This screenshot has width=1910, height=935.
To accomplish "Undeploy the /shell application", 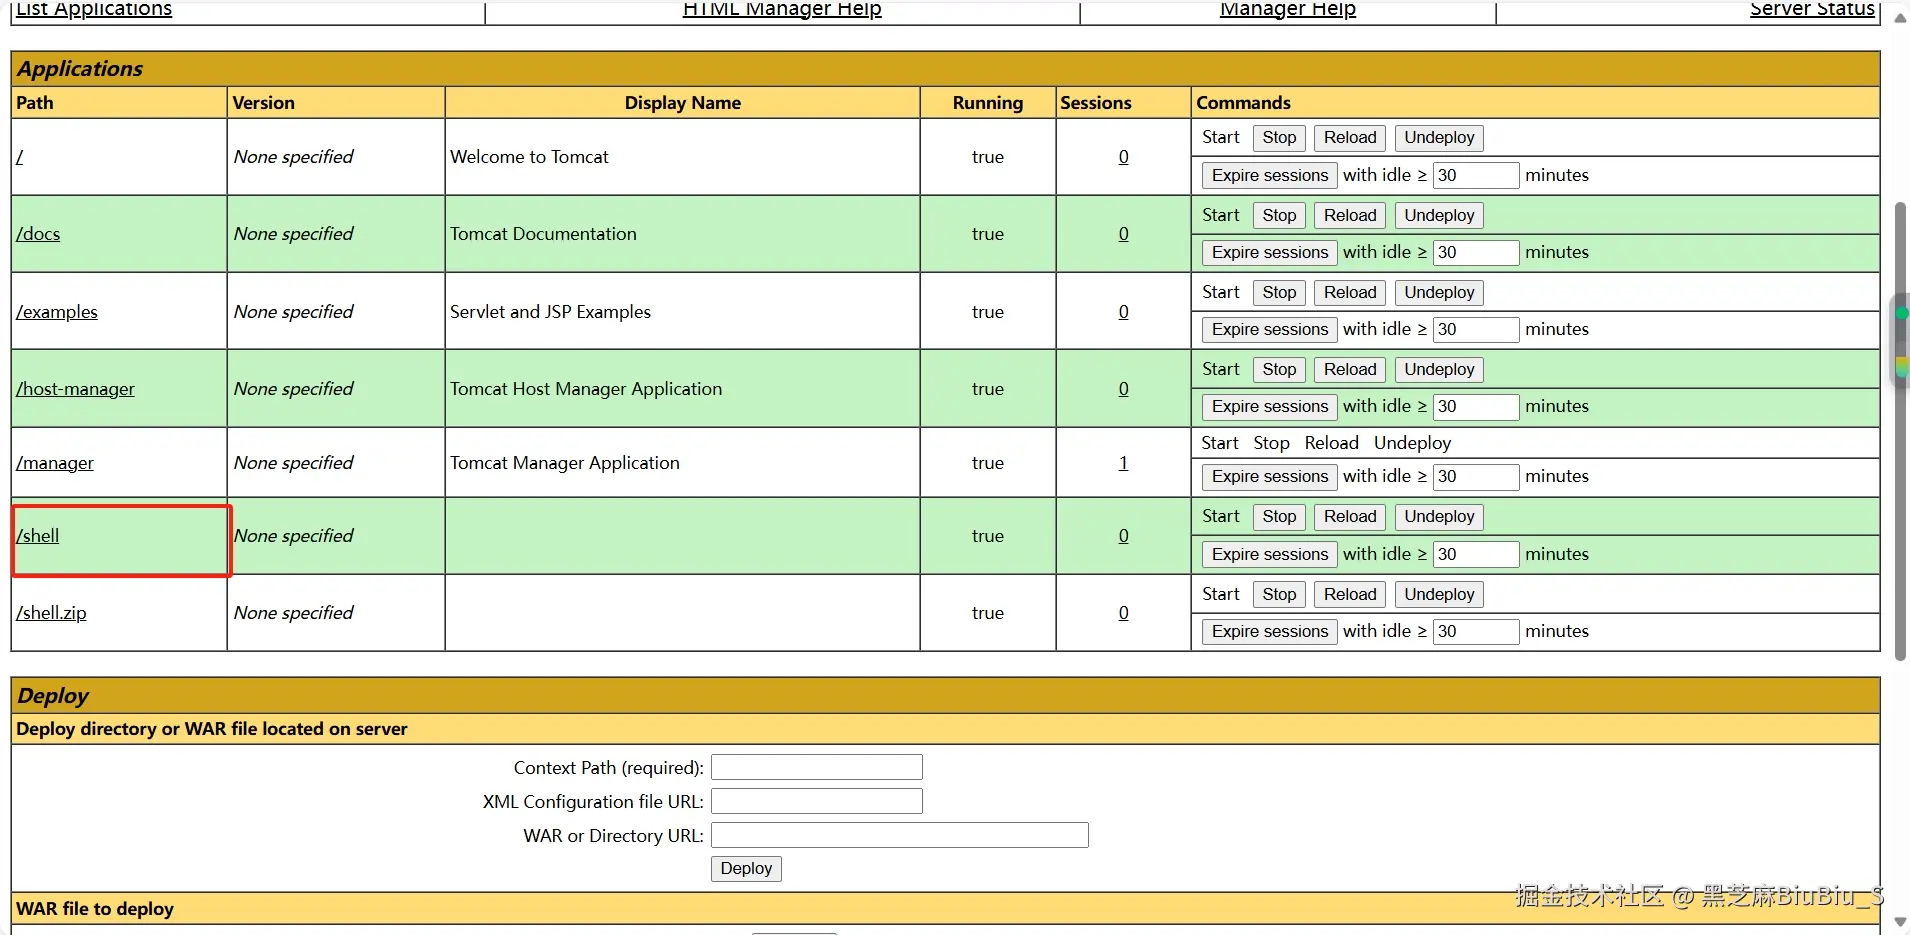I will pos(1439,517).
